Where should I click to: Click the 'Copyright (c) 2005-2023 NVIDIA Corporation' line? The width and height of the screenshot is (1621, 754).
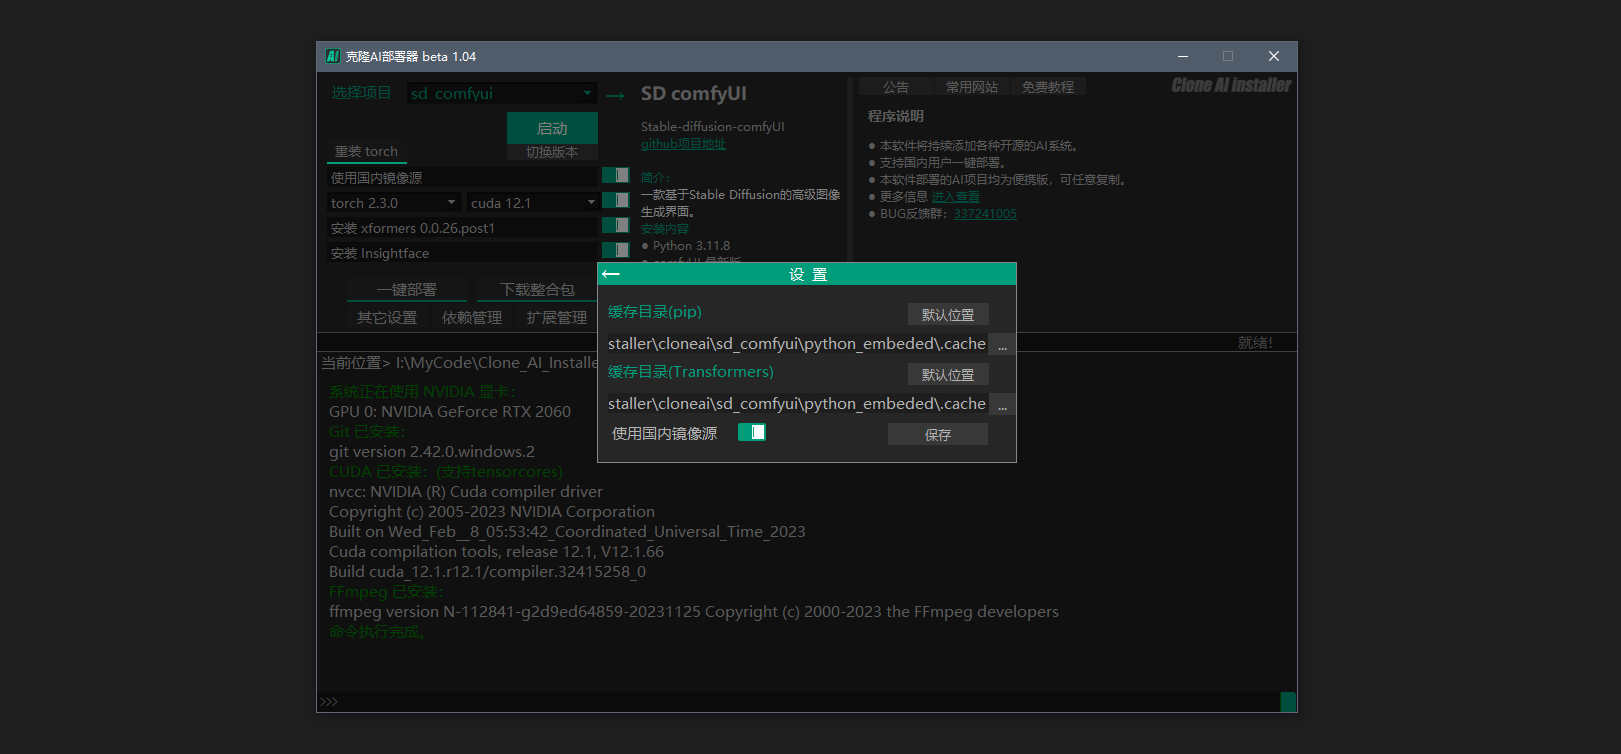(x=492, y=512)
